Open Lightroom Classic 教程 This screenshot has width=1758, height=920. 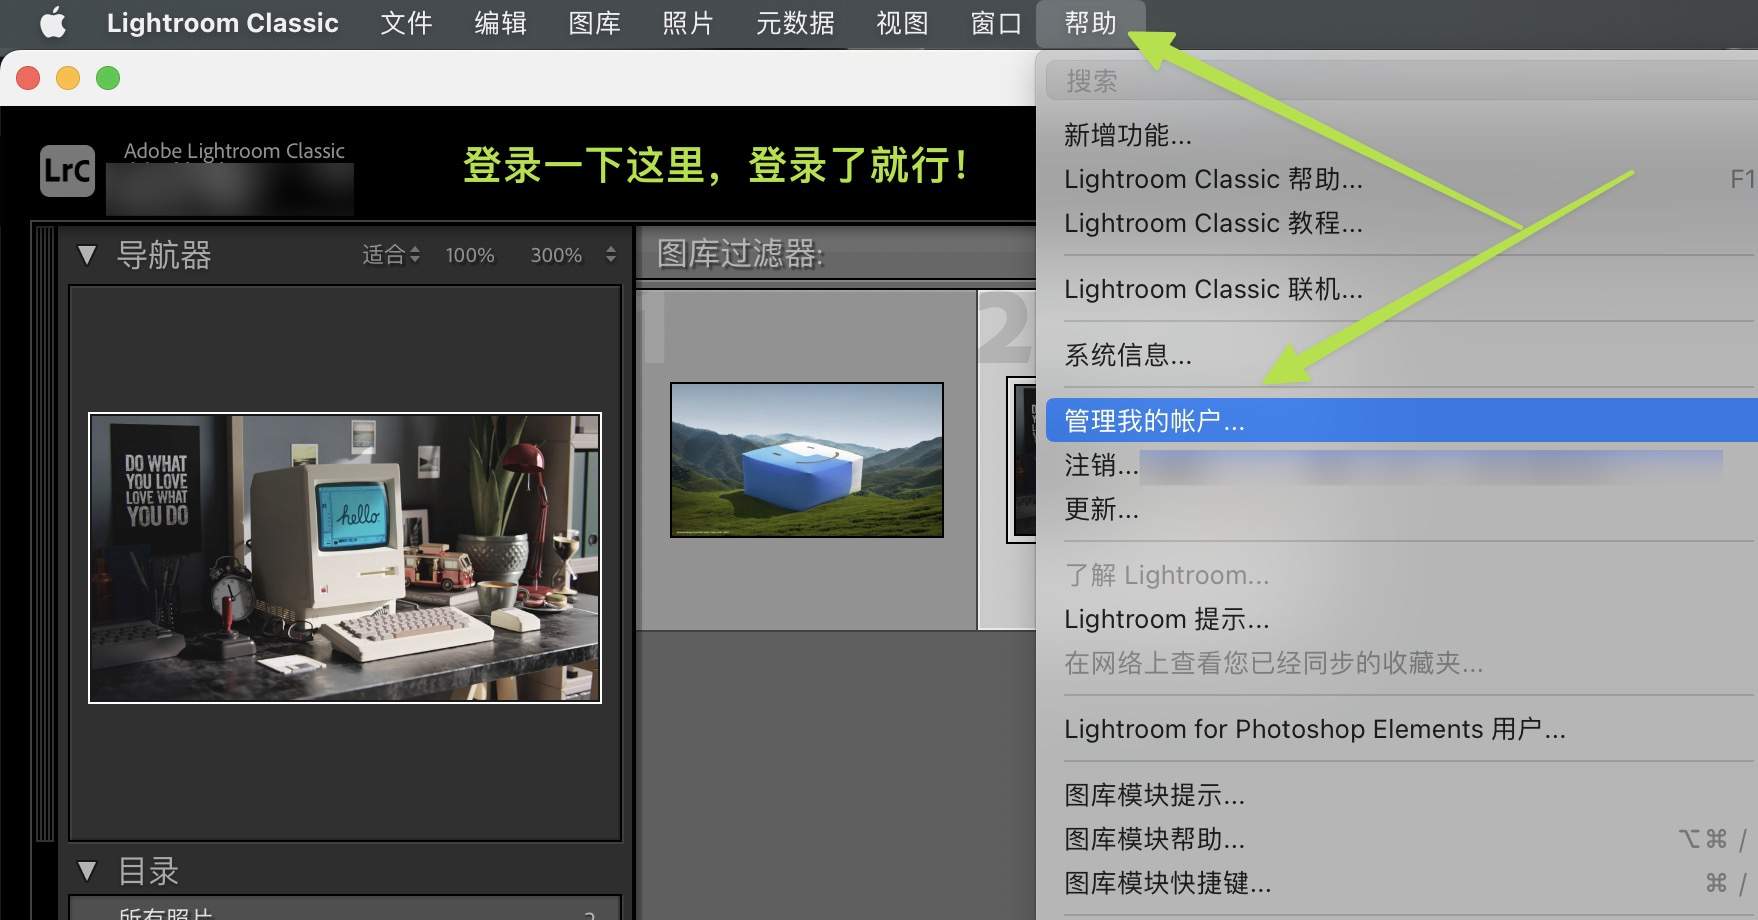pyautogui.click(x=1214, y=223)
